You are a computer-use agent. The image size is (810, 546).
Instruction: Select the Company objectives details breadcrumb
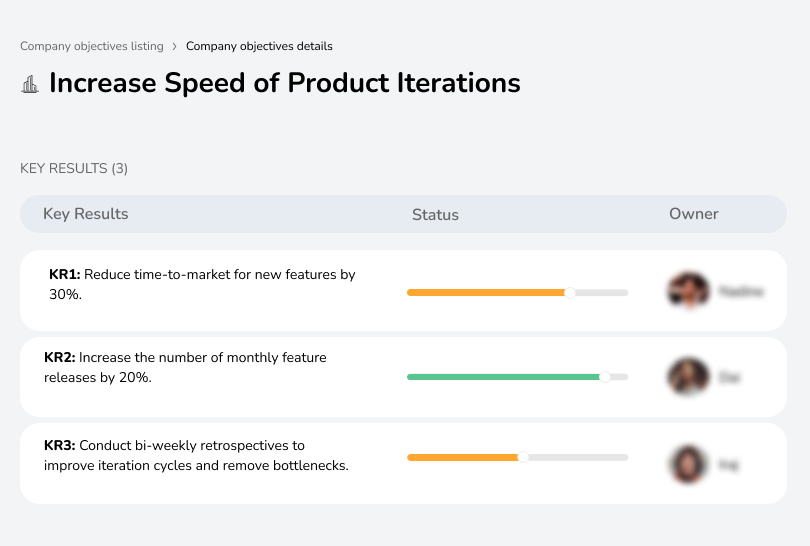[x=259, y=46]
